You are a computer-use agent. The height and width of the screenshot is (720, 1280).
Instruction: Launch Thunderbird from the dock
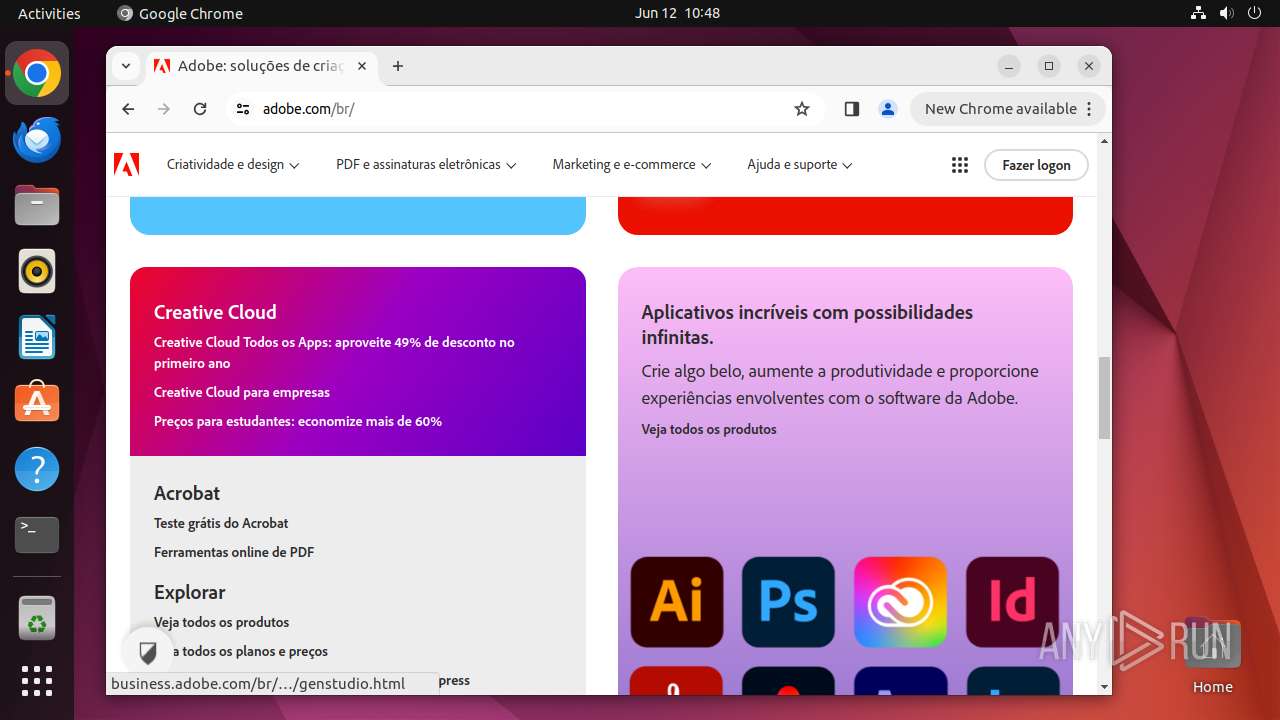(x=37, y=139)
